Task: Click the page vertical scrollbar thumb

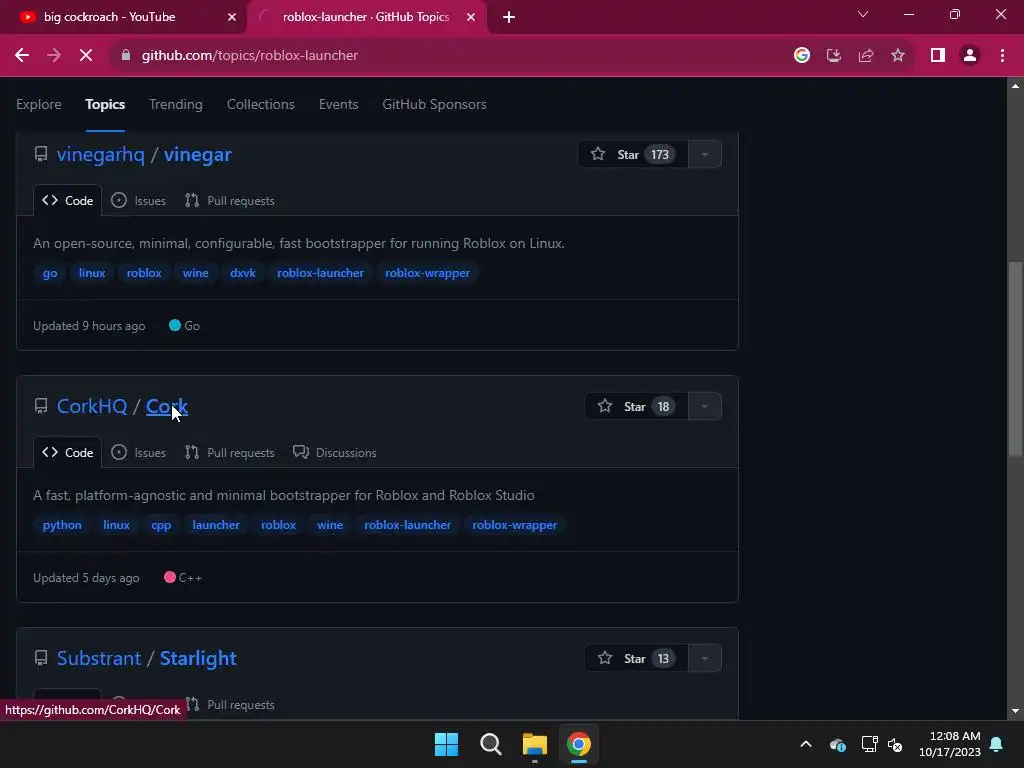Action: (1015, 359)
